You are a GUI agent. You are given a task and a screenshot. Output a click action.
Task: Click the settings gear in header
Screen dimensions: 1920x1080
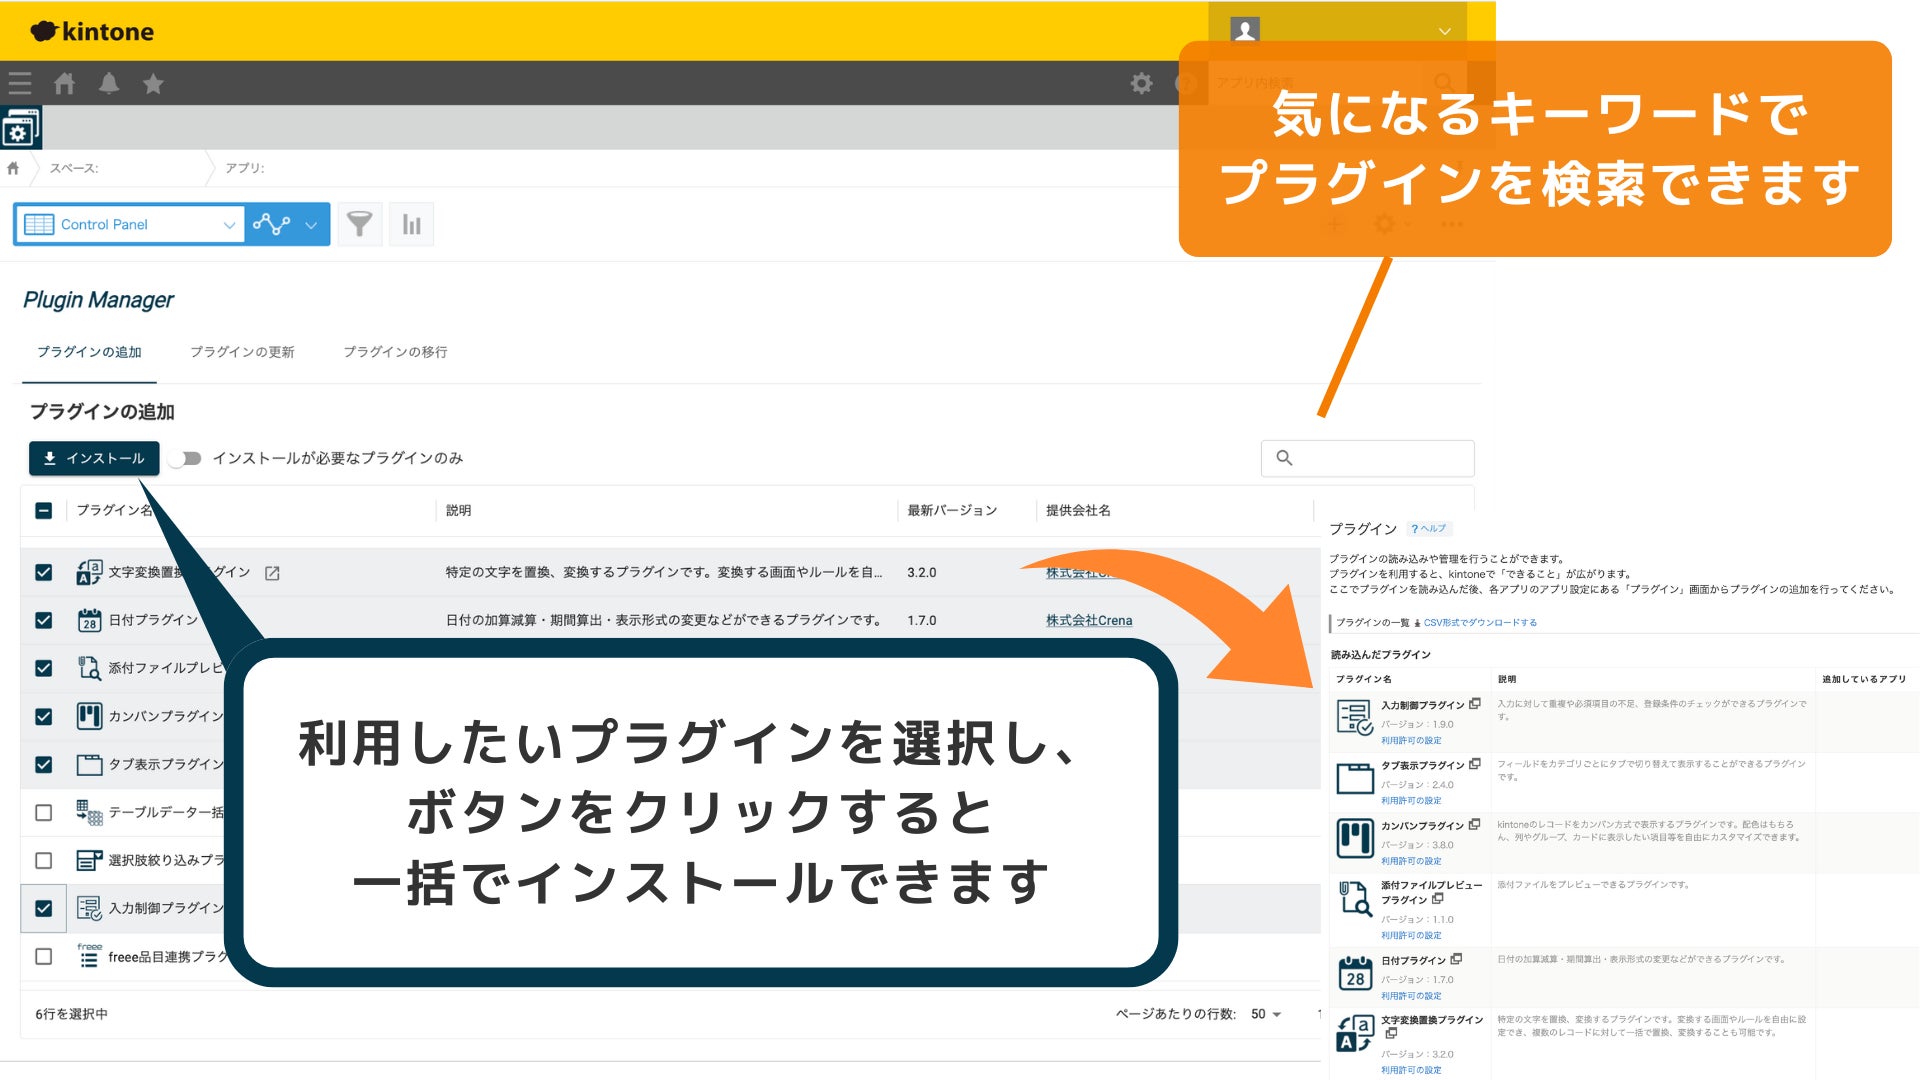[1141, 84]
